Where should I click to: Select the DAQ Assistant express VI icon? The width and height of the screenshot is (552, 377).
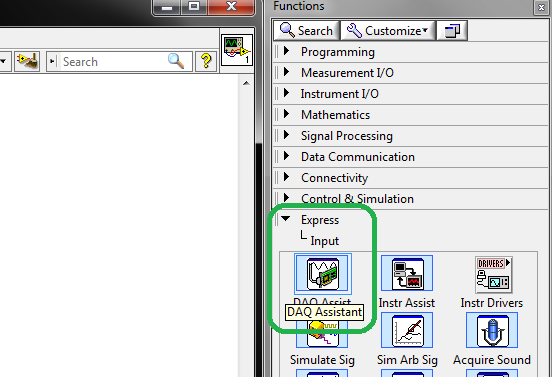click(323, 274)
